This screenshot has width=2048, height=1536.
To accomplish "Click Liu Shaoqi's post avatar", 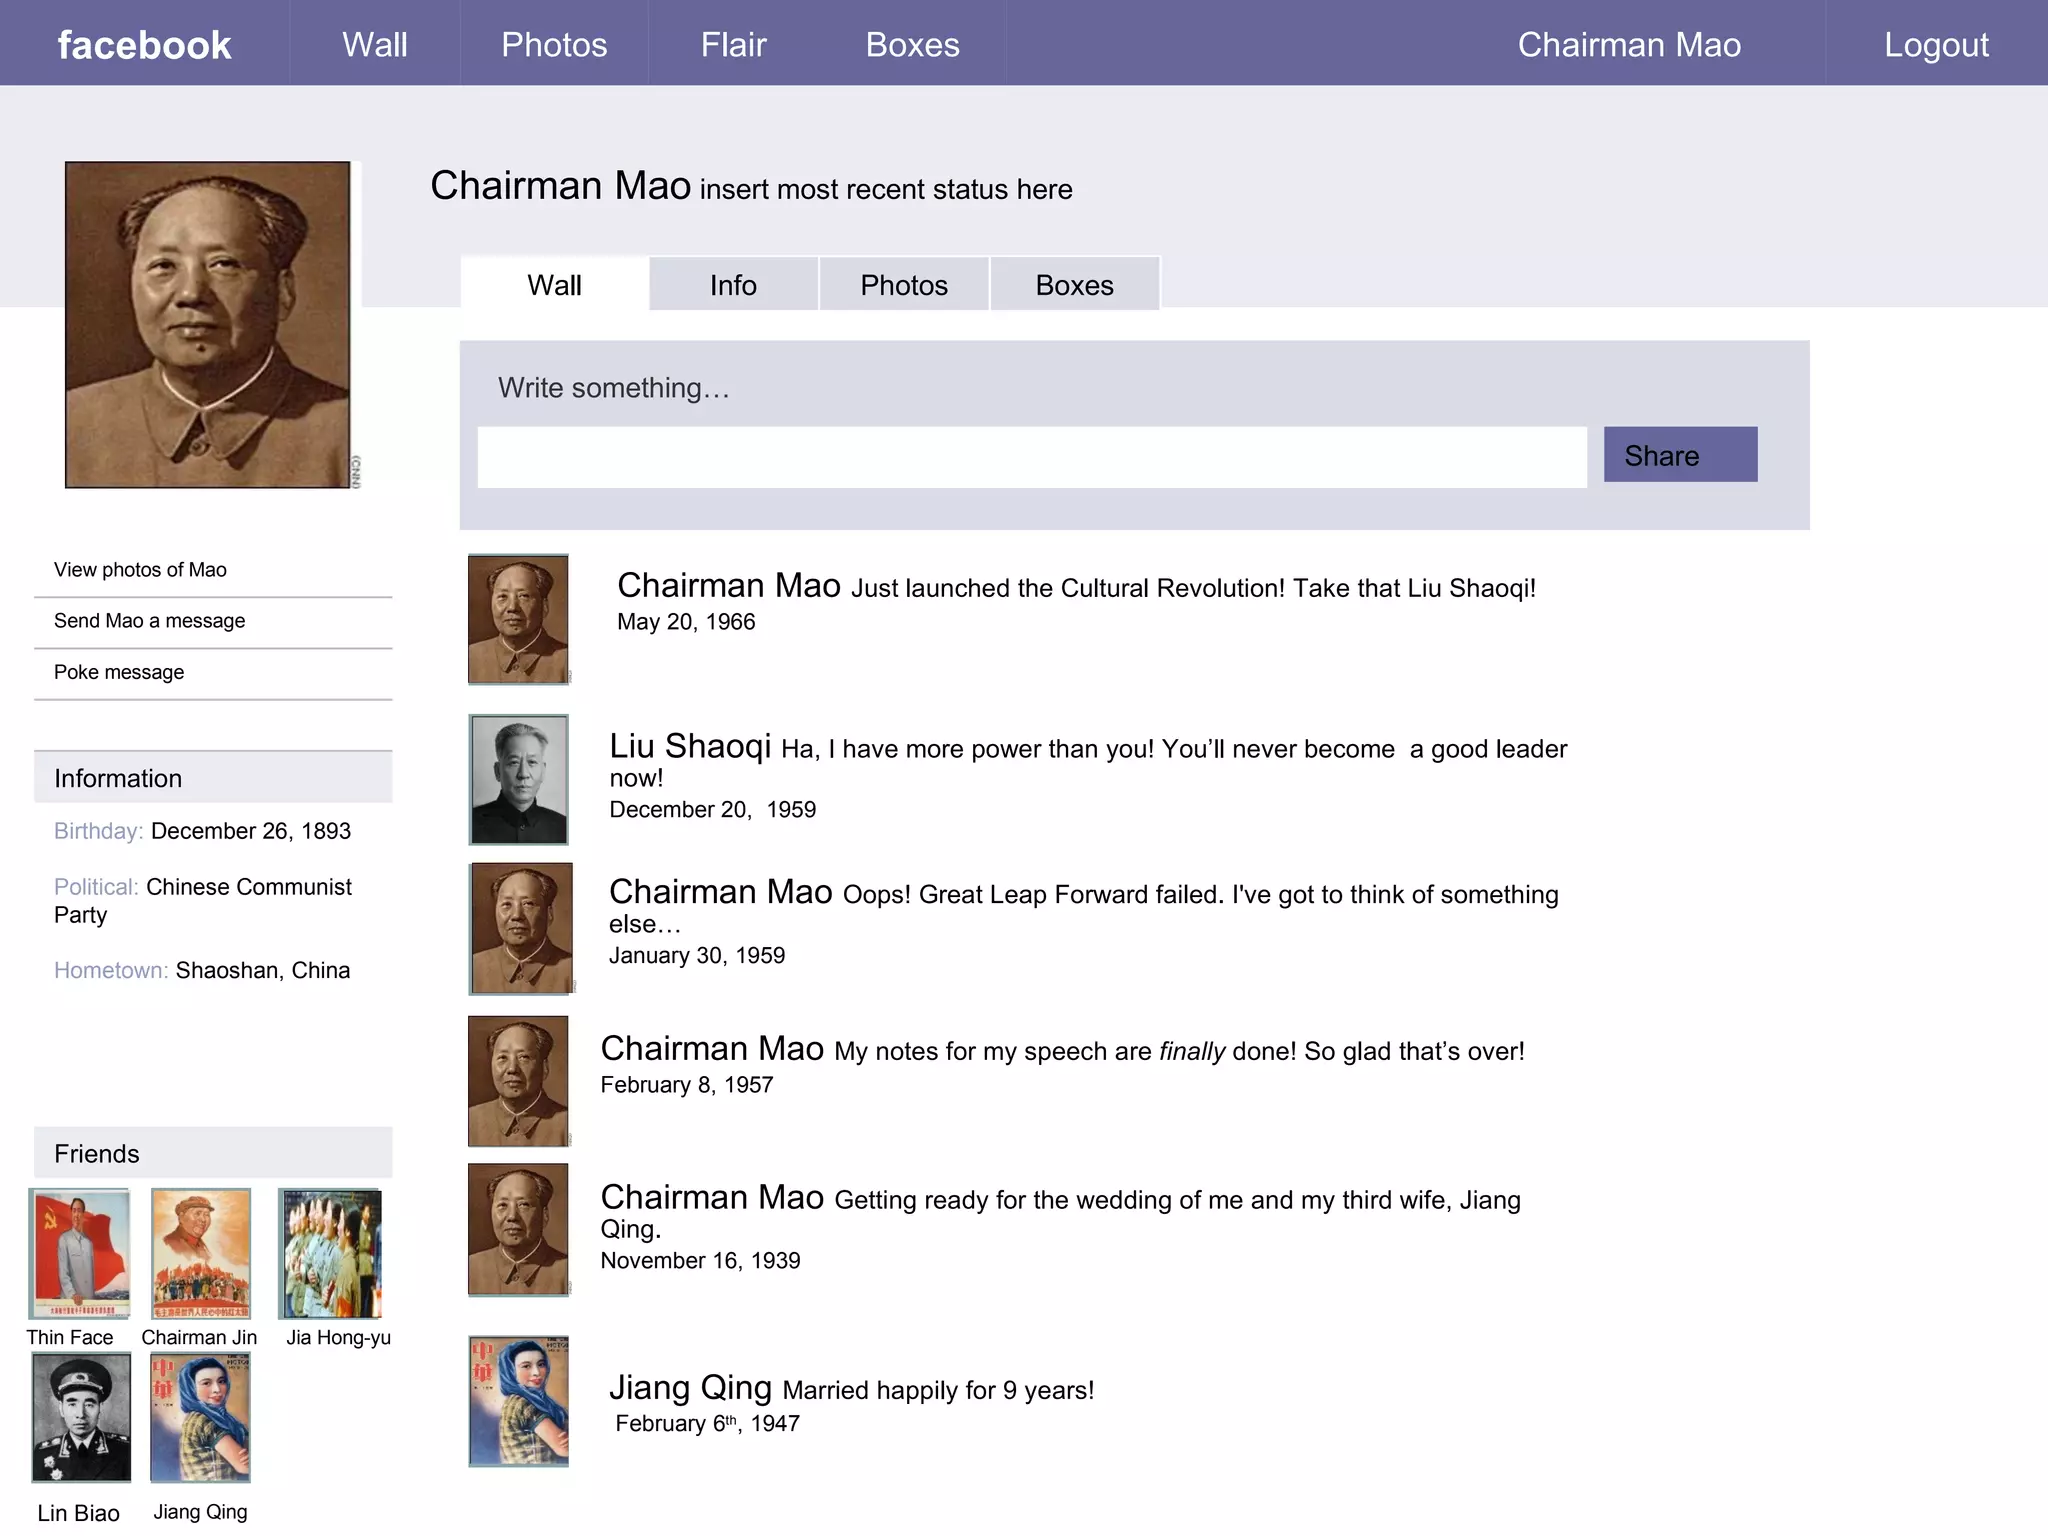I will point(519,779).
